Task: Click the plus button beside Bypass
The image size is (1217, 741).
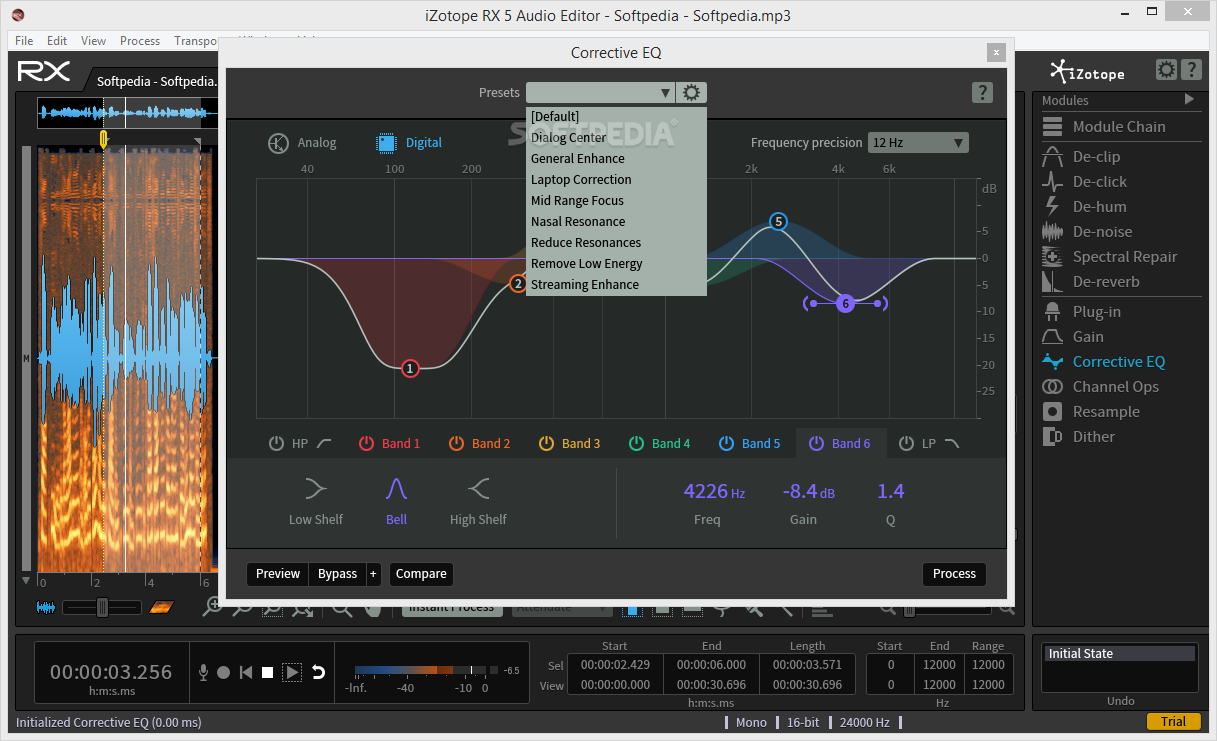Action: tap(374, 574)
